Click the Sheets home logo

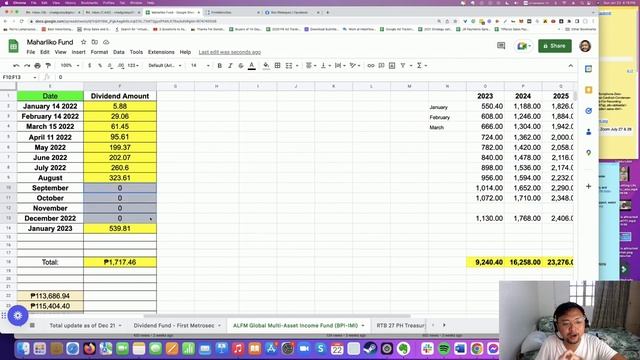[13, 46]
